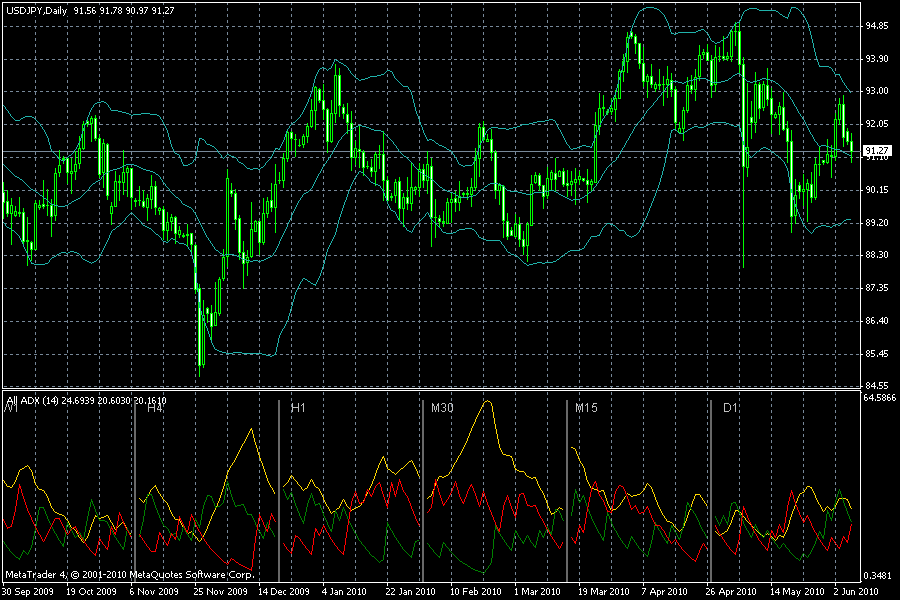Screen dimensions: 900x600
Task: Select the 19 Oct 2009 date label
Action: click(91, 591)
